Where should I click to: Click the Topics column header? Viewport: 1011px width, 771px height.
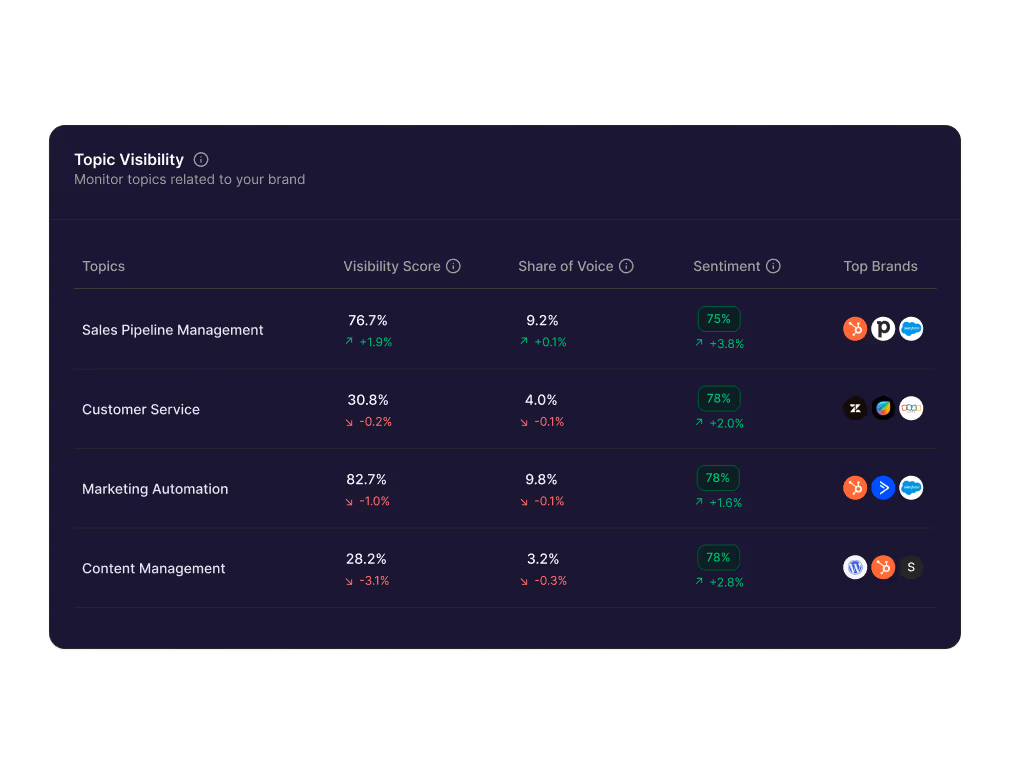point(103,266)
